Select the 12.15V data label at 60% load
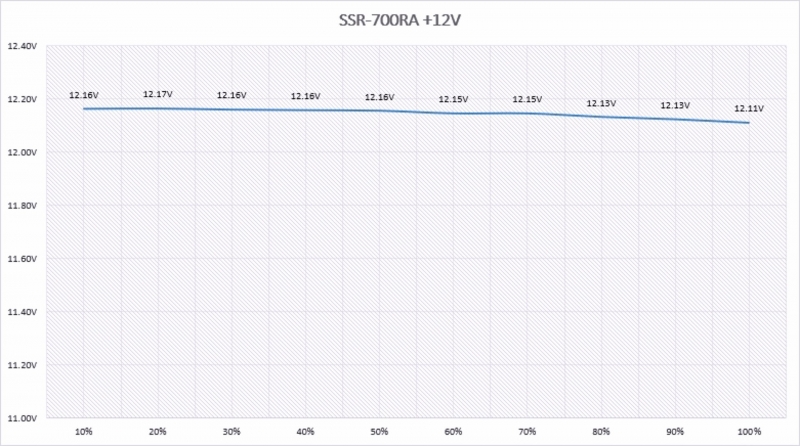 point(453,100)
